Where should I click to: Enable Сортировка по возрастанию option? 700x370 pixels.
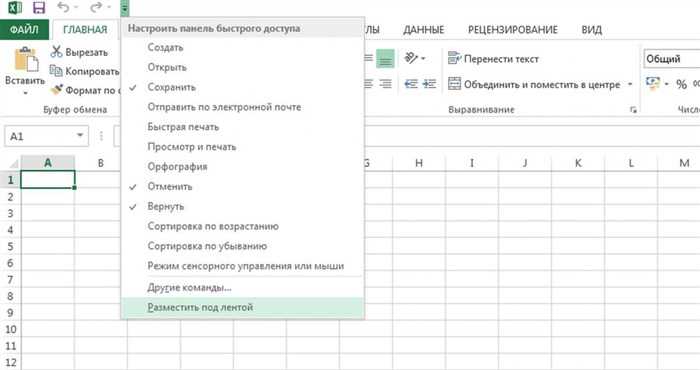click(x=243, y=226)
